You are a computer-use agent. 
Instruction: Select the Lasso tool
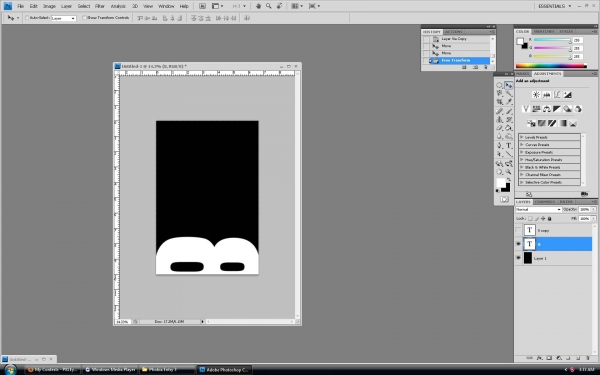pos(499,93)
